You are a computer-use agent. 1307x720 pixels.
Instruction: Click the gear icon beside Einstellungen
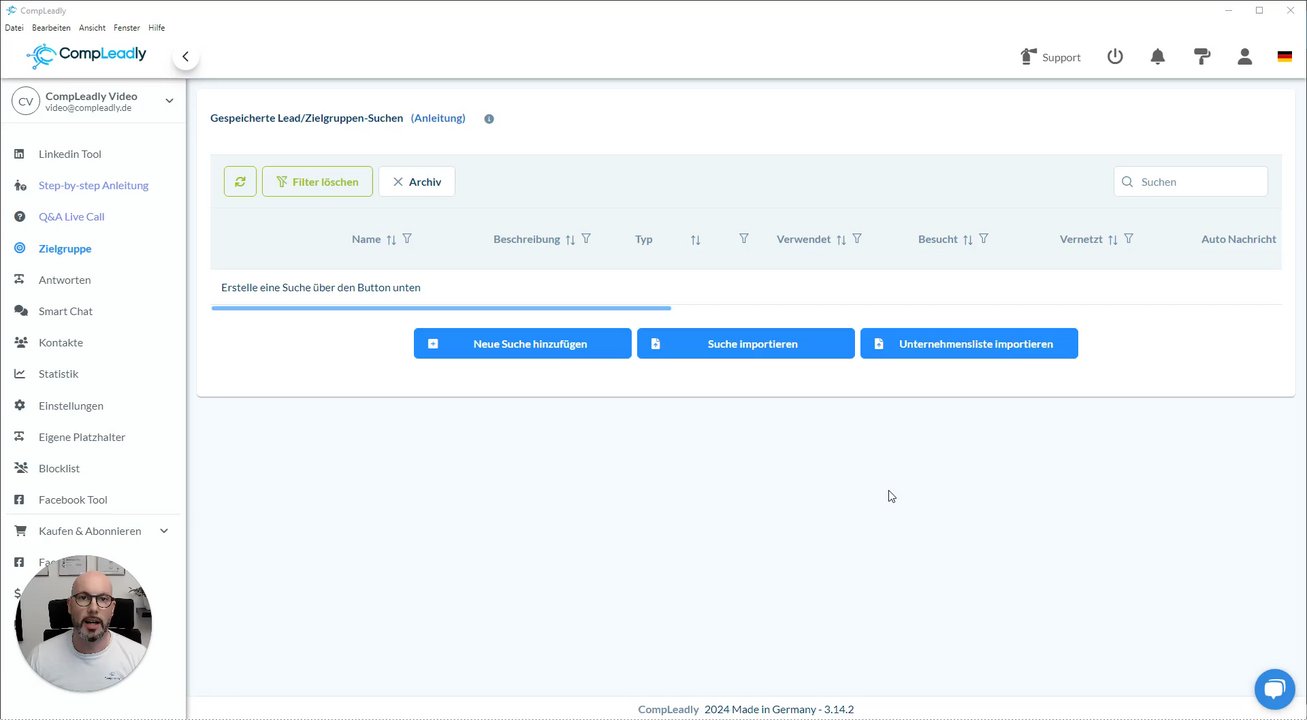[x=19, y=406]
